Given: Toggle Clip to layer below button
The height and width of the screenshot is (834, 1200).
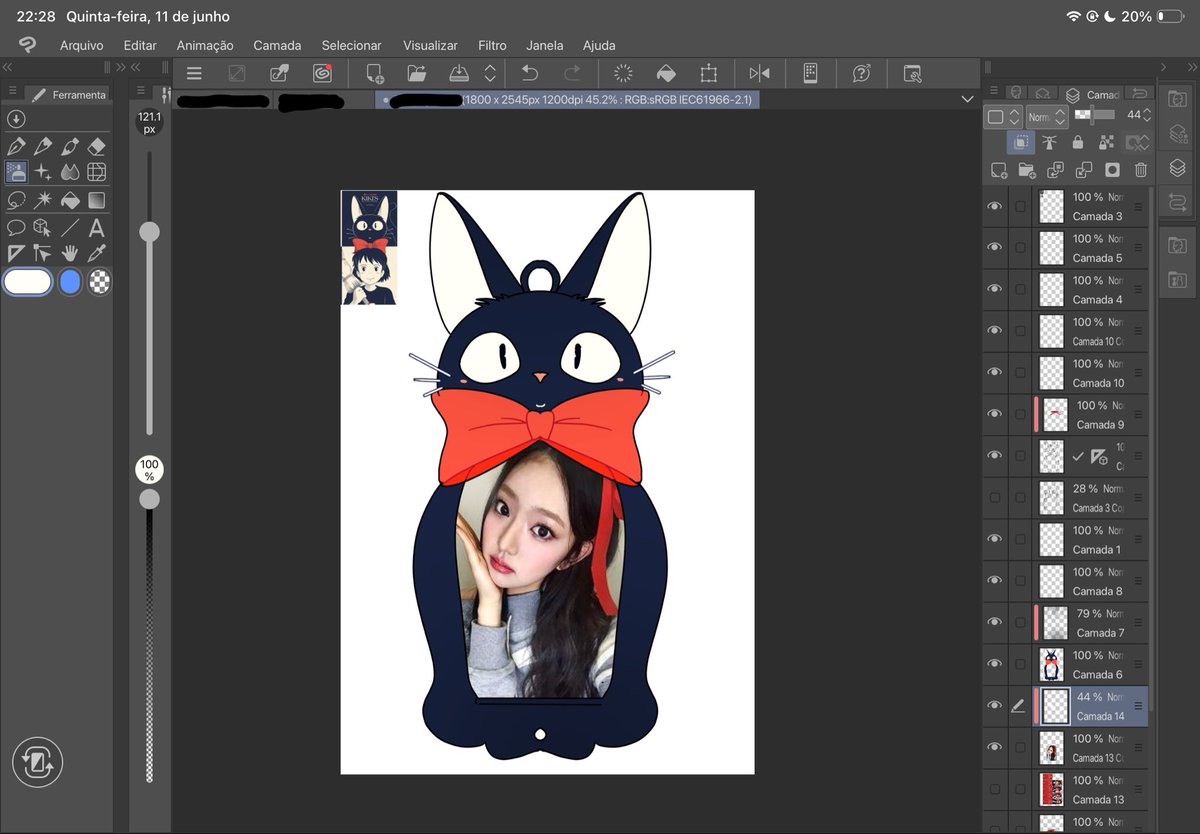Looking at the screenshot, I should click(1020, 142).
